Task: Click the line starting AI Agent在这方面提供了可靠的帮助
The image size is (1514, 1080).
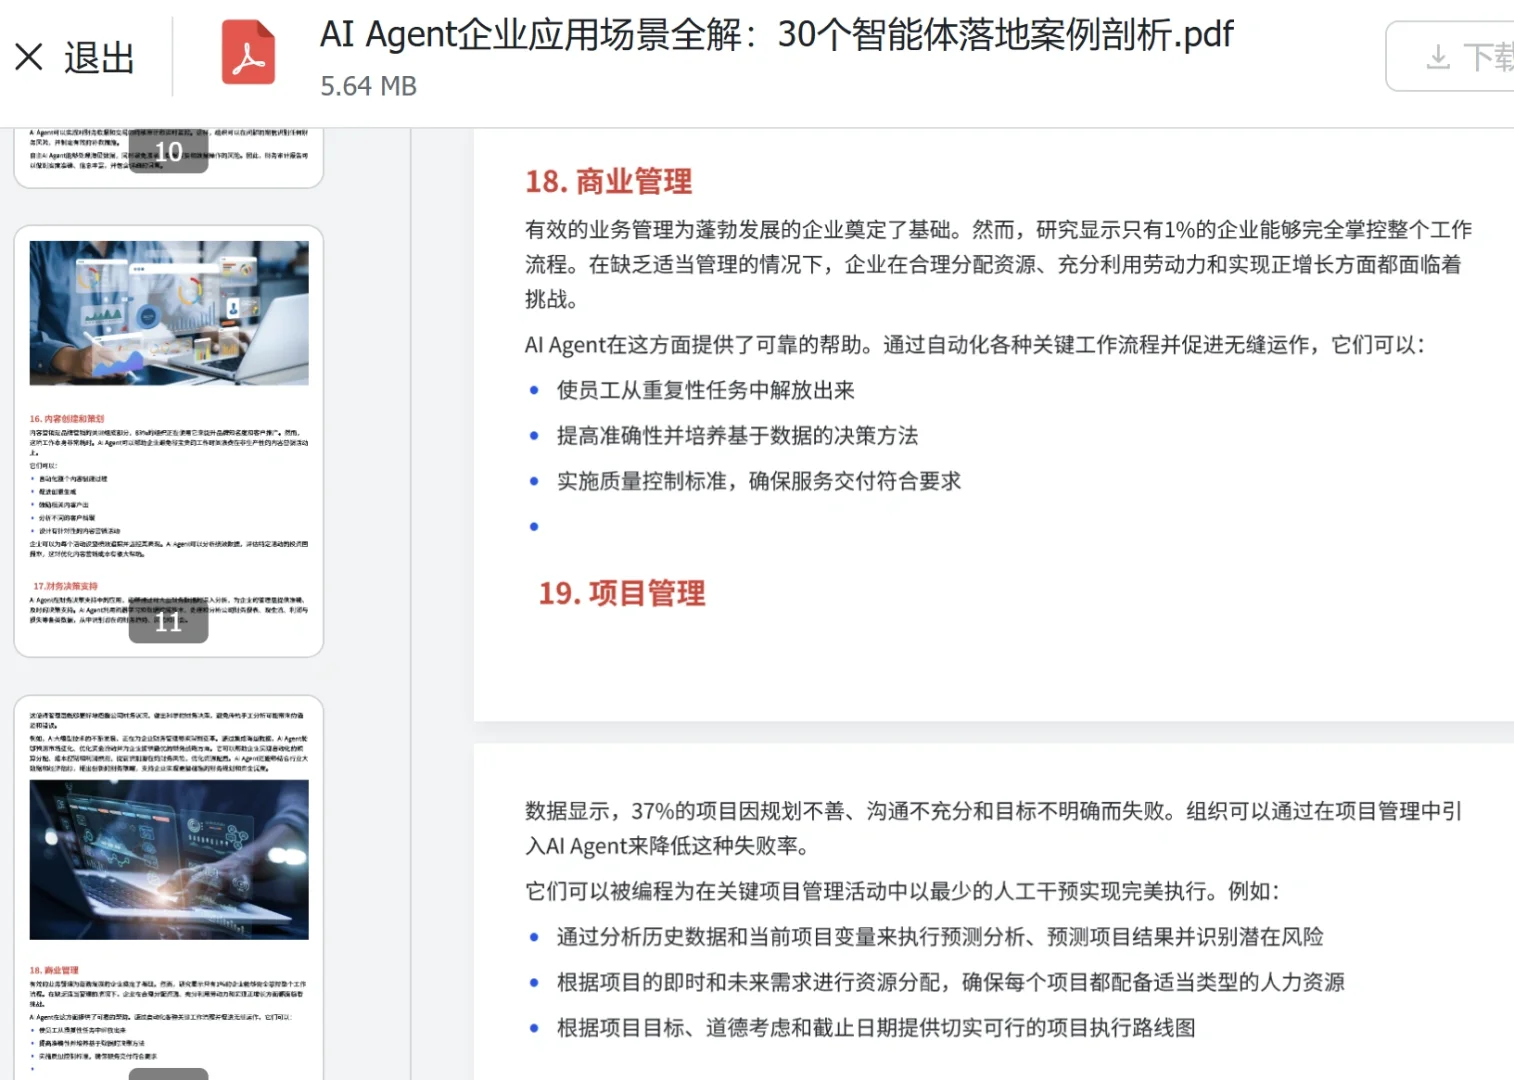Action: [975, 345]
